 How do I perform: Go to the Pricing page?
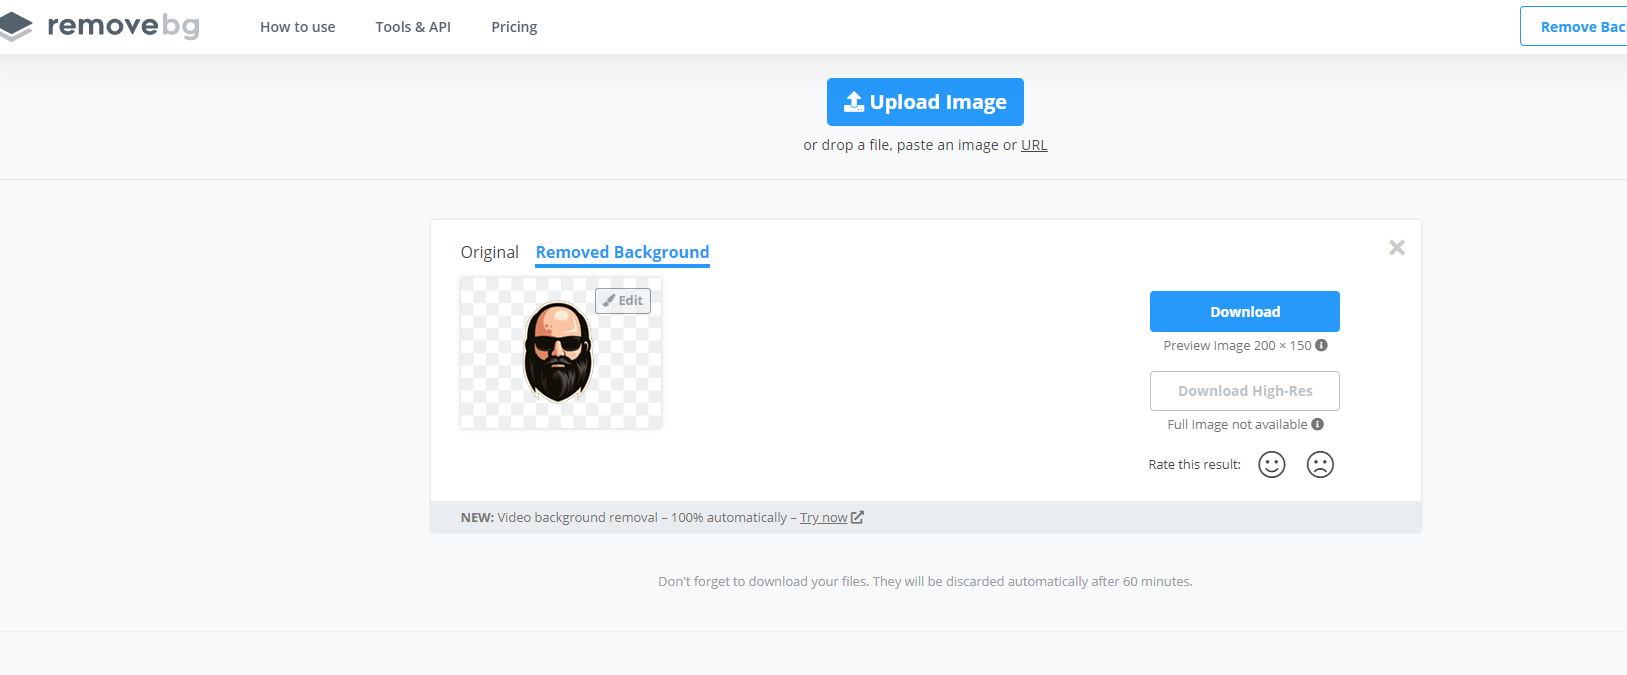coord(514,27)
